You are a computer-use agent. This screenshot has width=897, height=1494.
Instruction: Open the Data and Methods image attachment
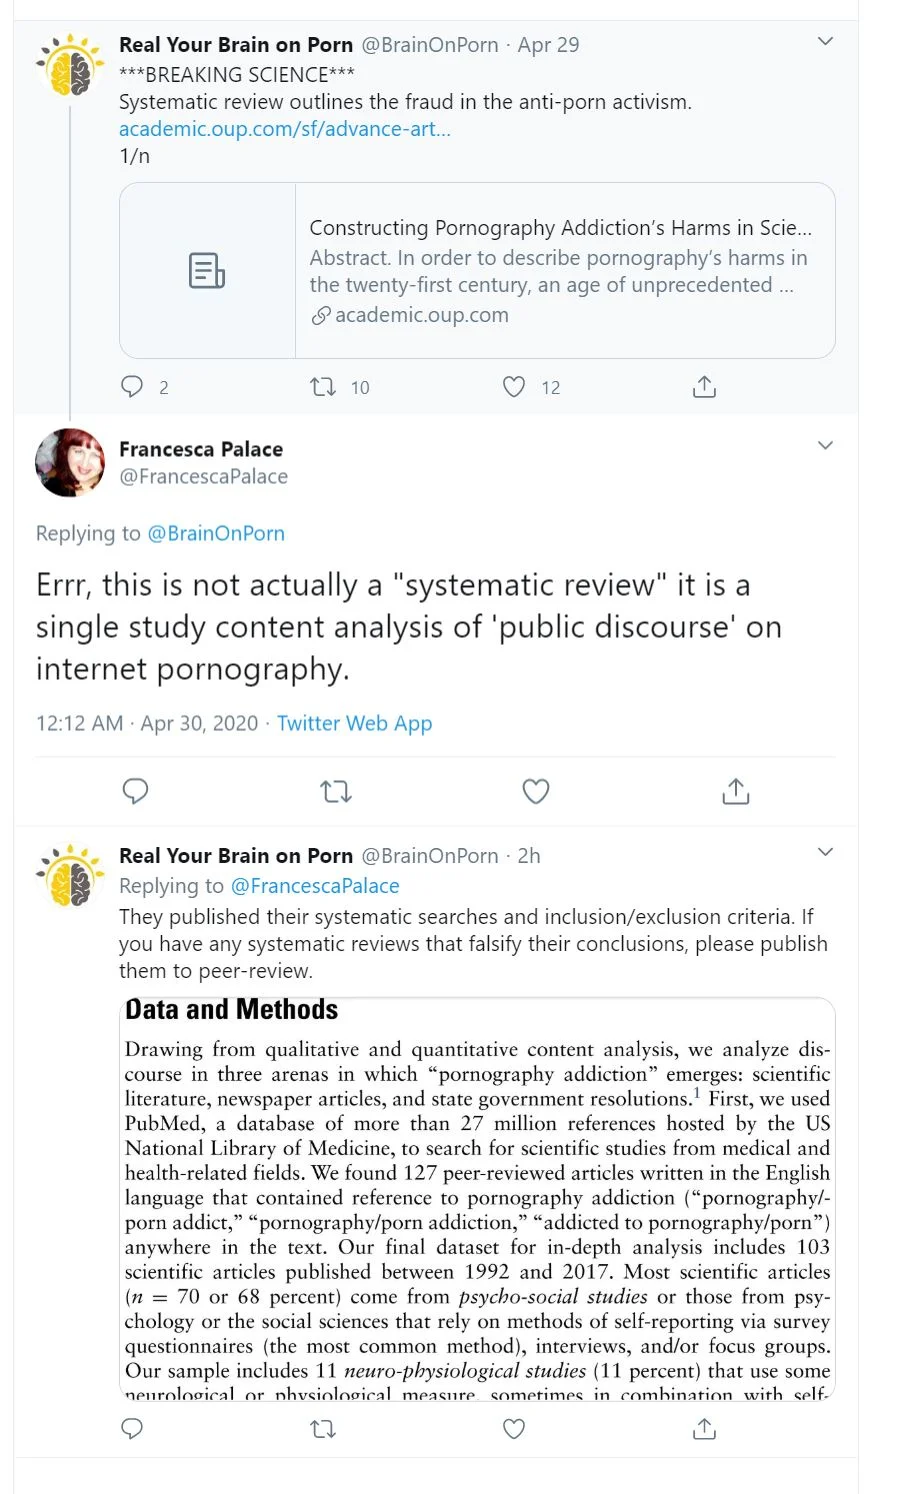[477, 1198]
